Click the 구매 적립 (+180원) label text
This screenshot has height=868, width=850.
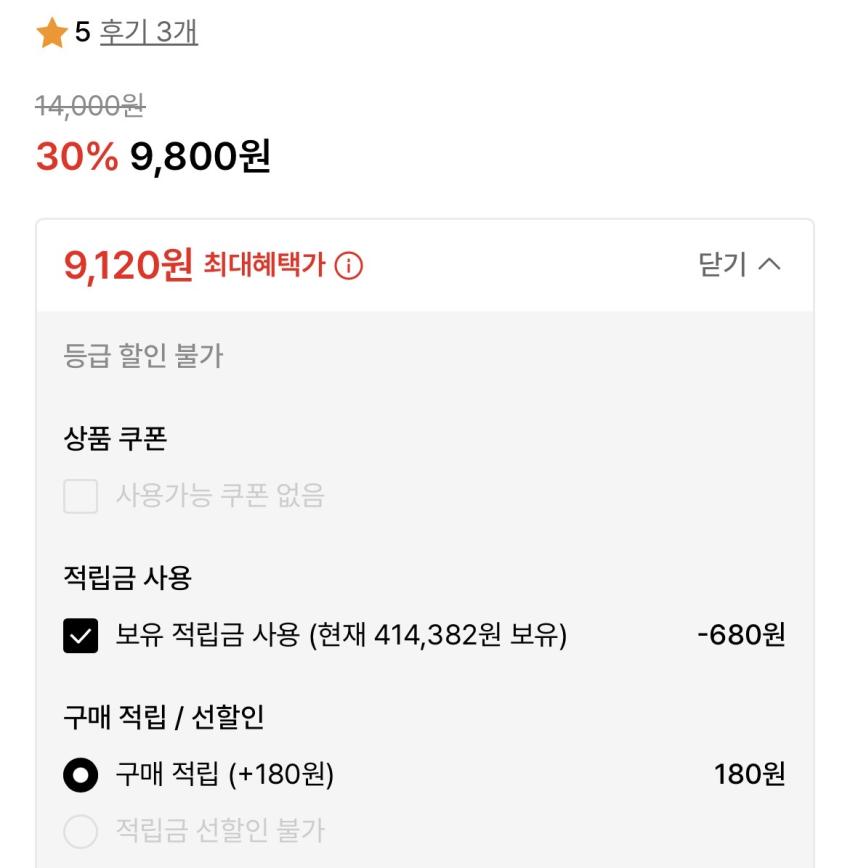click(x=224, y=775)
